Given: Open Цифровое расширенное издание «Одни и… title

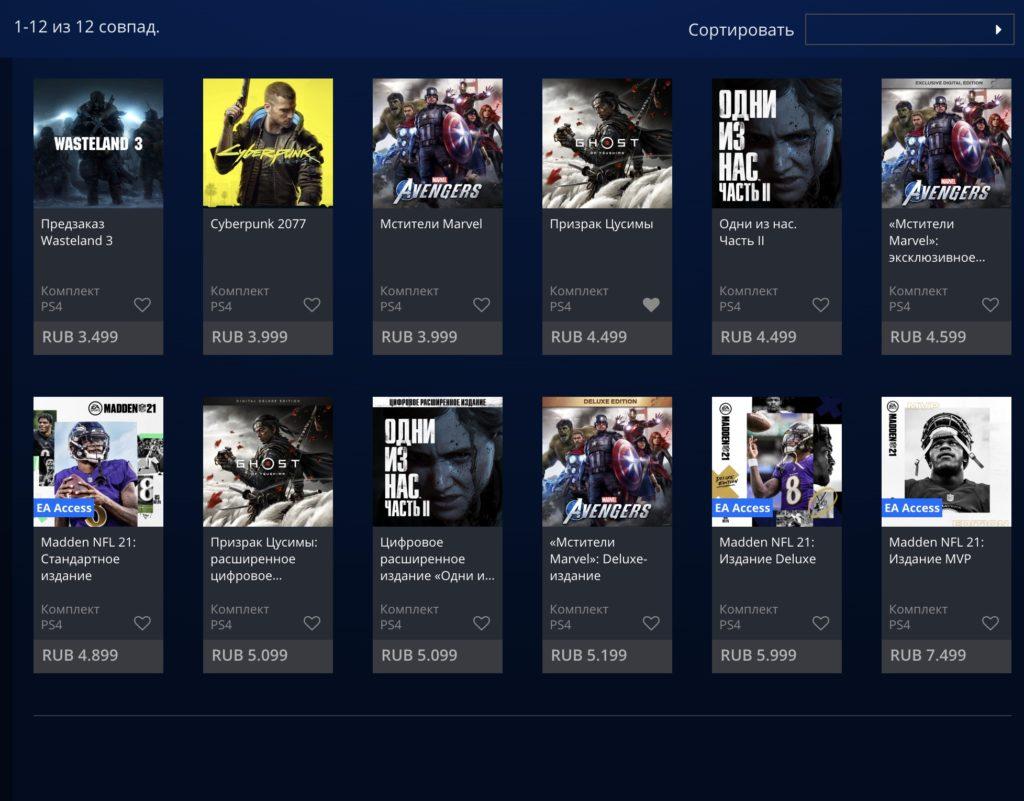Looking at the screenshot, I should click(x=438, y=559).
